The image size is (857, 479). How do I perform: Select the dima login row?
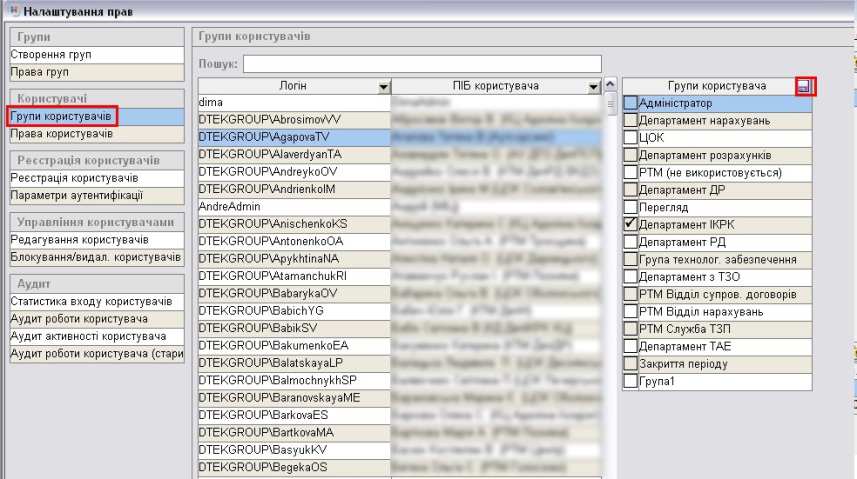(295, 102)
